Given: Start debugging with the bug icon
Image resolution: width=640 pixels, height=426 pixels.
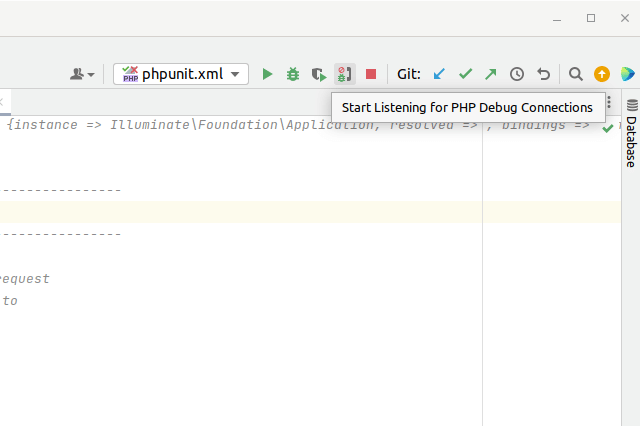Looking at the screenshot, I should point(293,74).
